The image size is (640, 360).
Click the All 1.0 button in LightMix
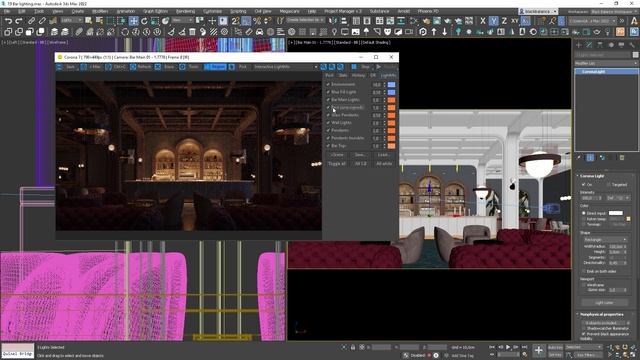[x=360, y=164]
